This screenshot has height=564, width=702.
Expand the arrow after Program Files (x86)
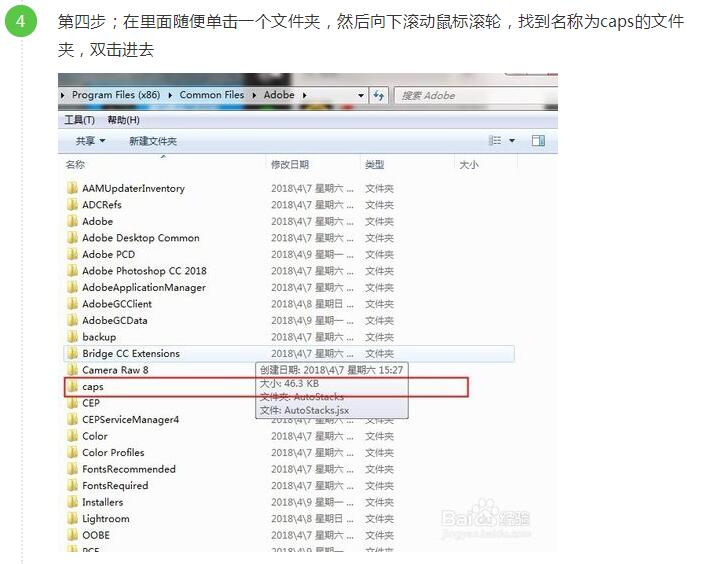(x=170, y=95)
